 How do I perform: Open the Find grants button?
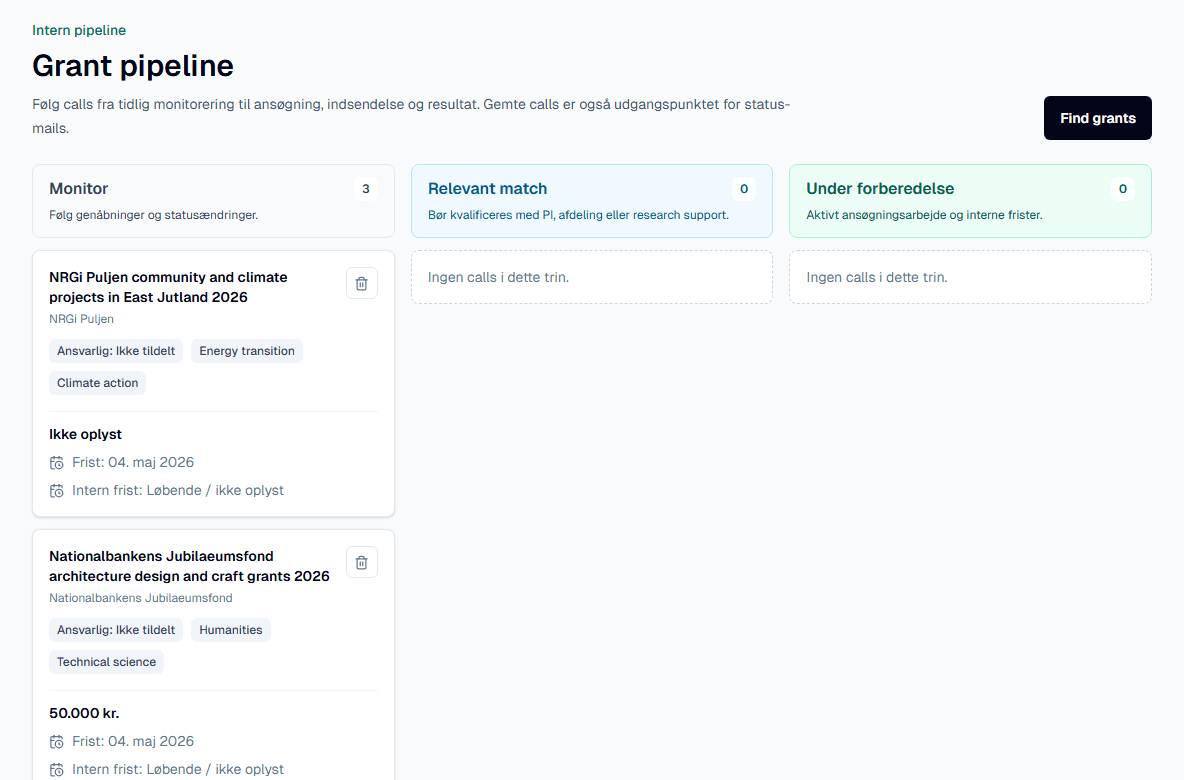(1097, 118)
